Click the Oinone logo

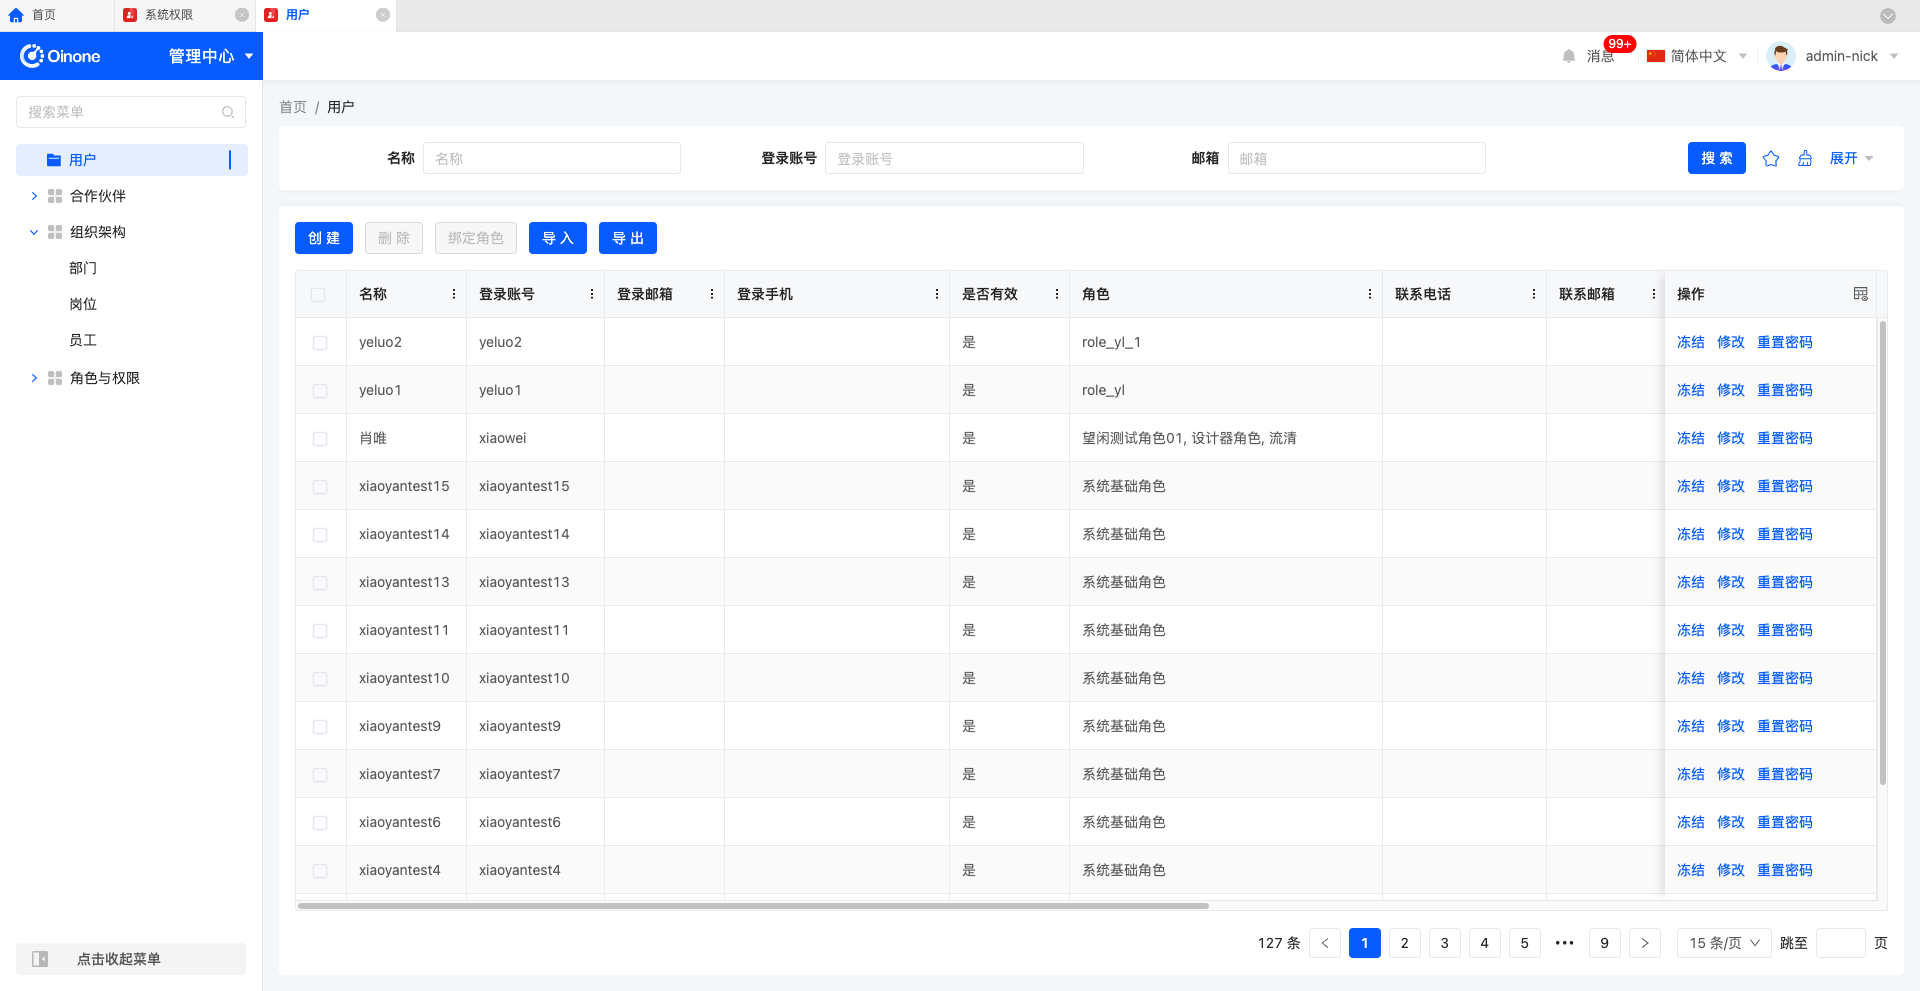(60, 56)
